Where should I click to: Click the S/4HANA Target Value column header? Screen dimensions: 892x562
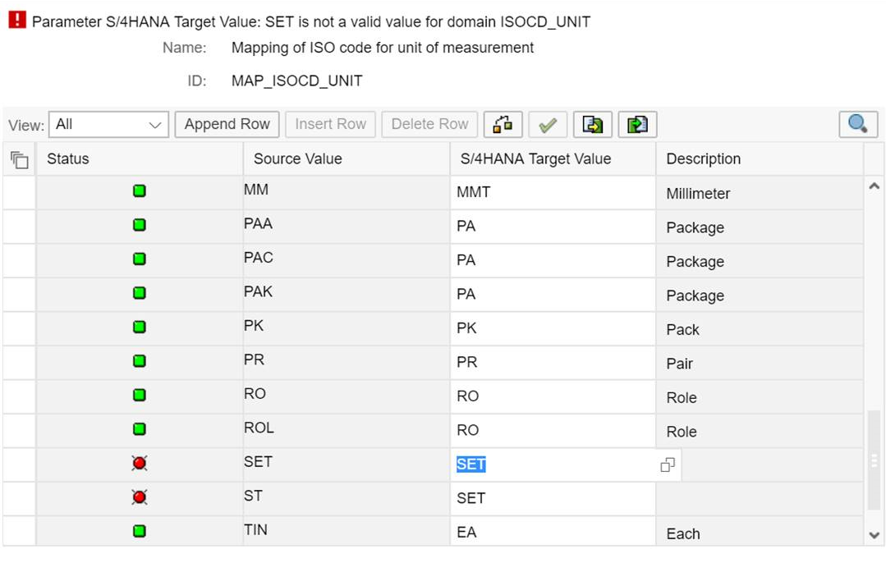(x=553, y=159)
